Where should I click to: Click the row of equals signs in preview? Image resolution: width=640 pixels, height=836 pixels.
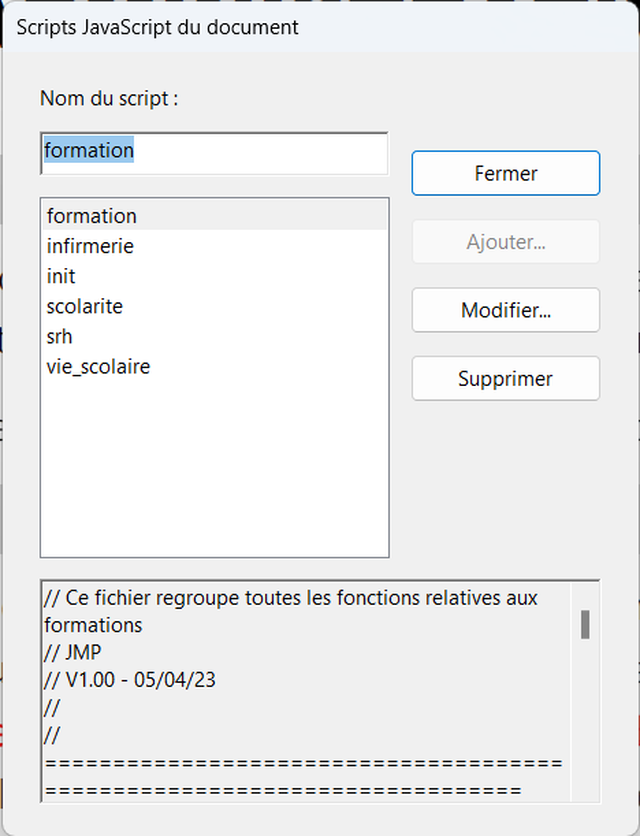pyautogui.click(x=300, y=764)
